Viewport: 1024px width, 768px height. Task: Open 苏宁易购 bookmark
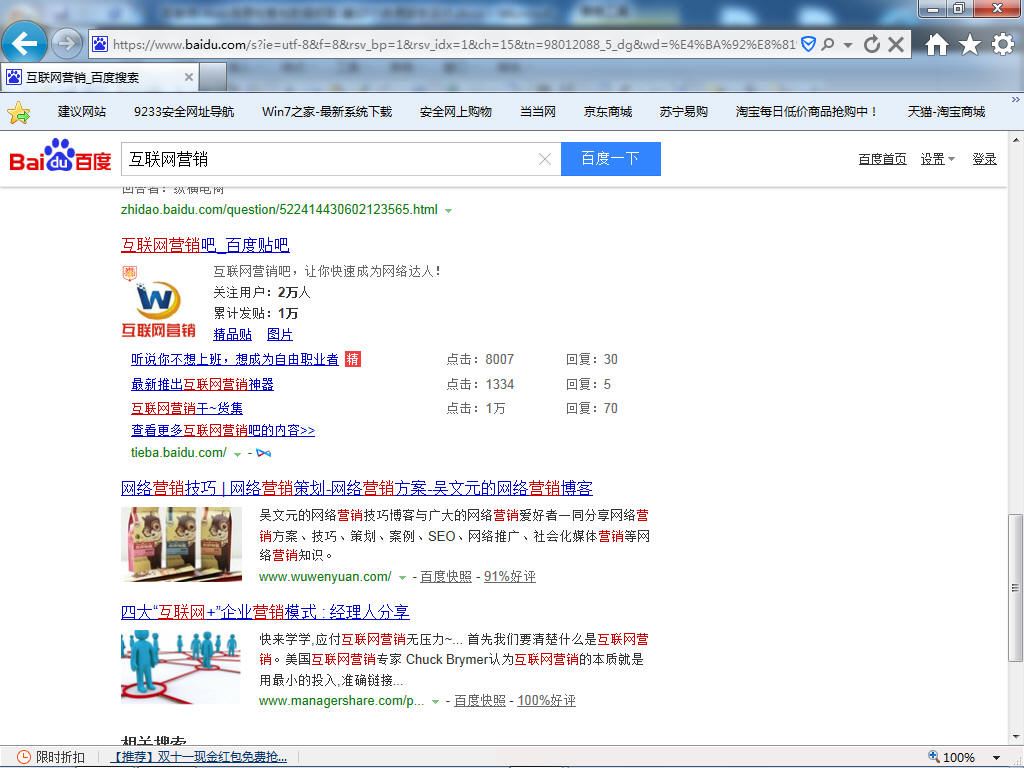pos(683,112)
